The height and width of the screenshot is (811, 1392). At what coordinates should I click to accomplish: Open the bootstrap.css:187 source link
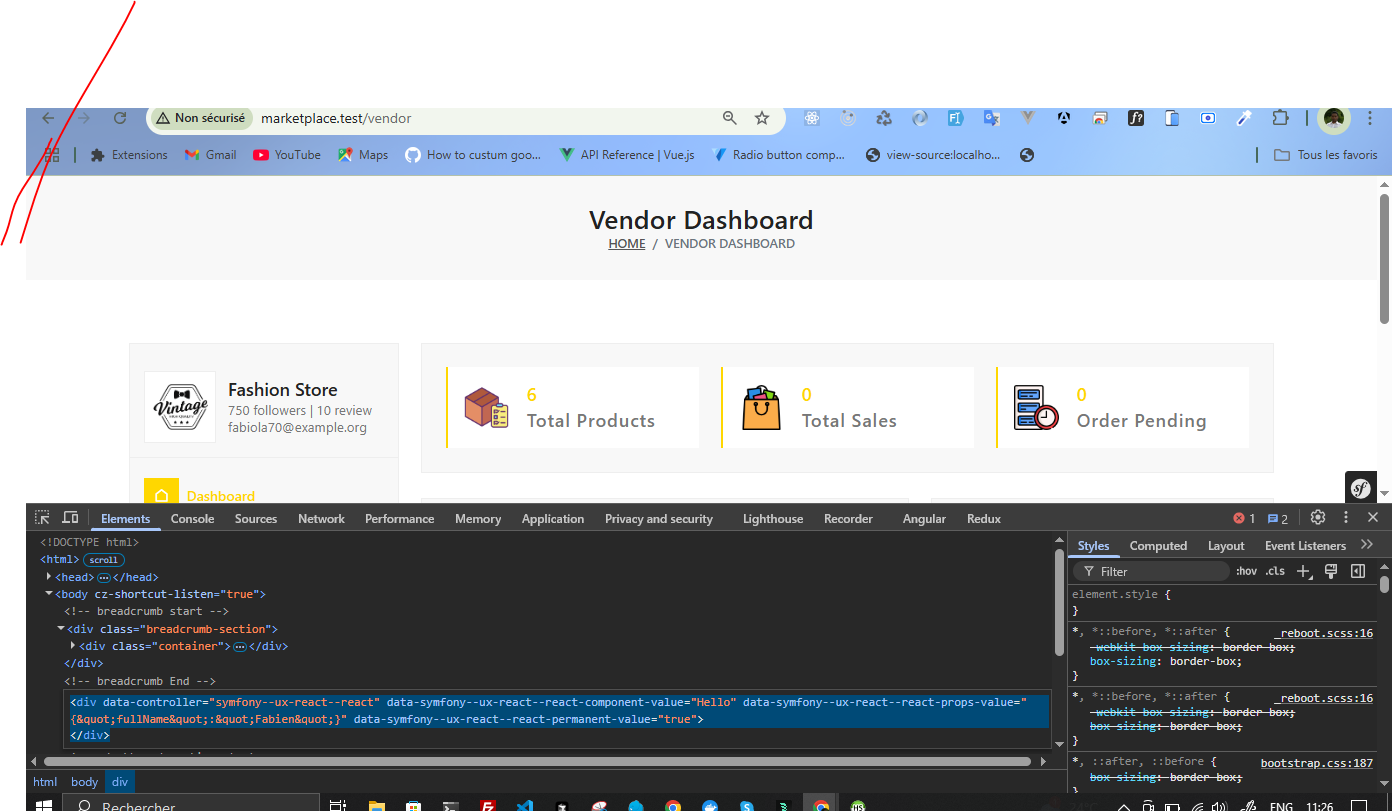1316,763
